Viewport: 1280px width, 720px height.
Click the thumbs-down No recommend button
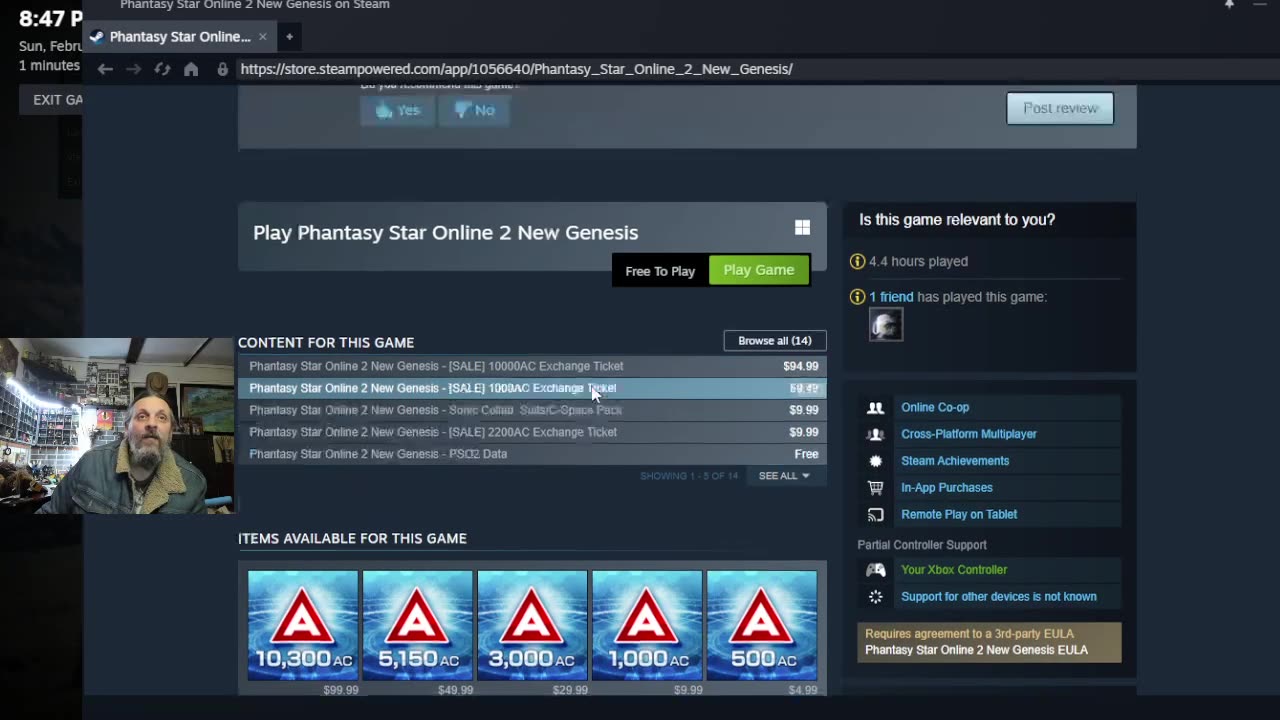click(474, 110)
